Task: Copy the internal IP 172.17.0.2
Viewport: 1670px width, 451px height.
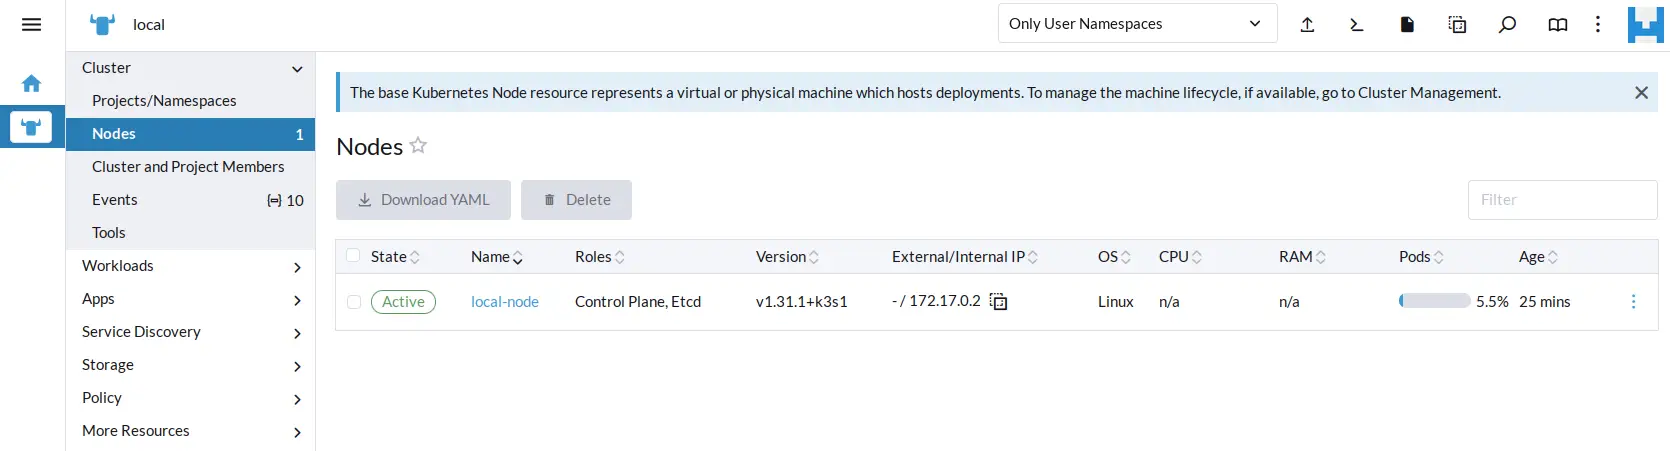Action: point(998,302)
